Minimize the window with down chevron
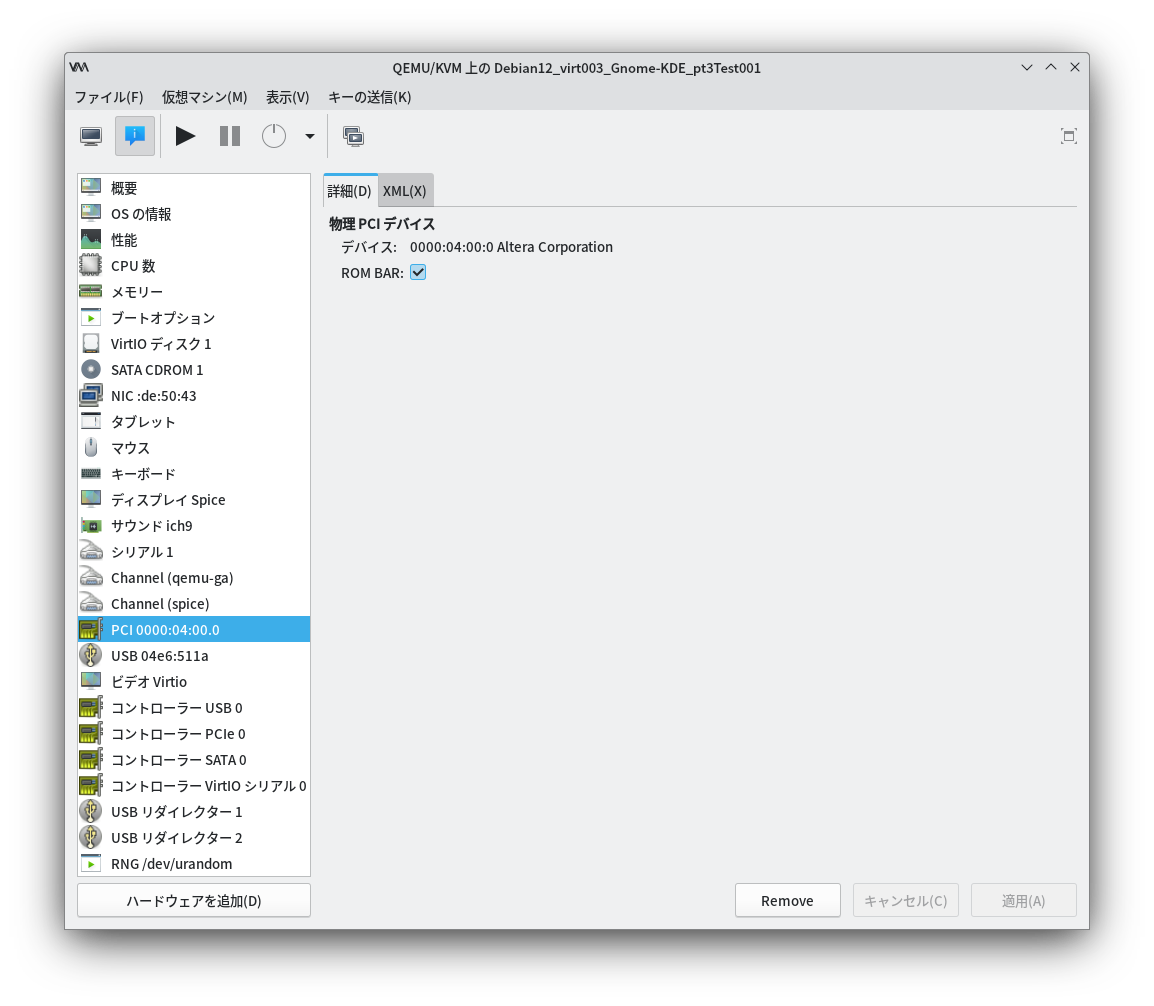 pyautogui.click(x=1027, y=67)
